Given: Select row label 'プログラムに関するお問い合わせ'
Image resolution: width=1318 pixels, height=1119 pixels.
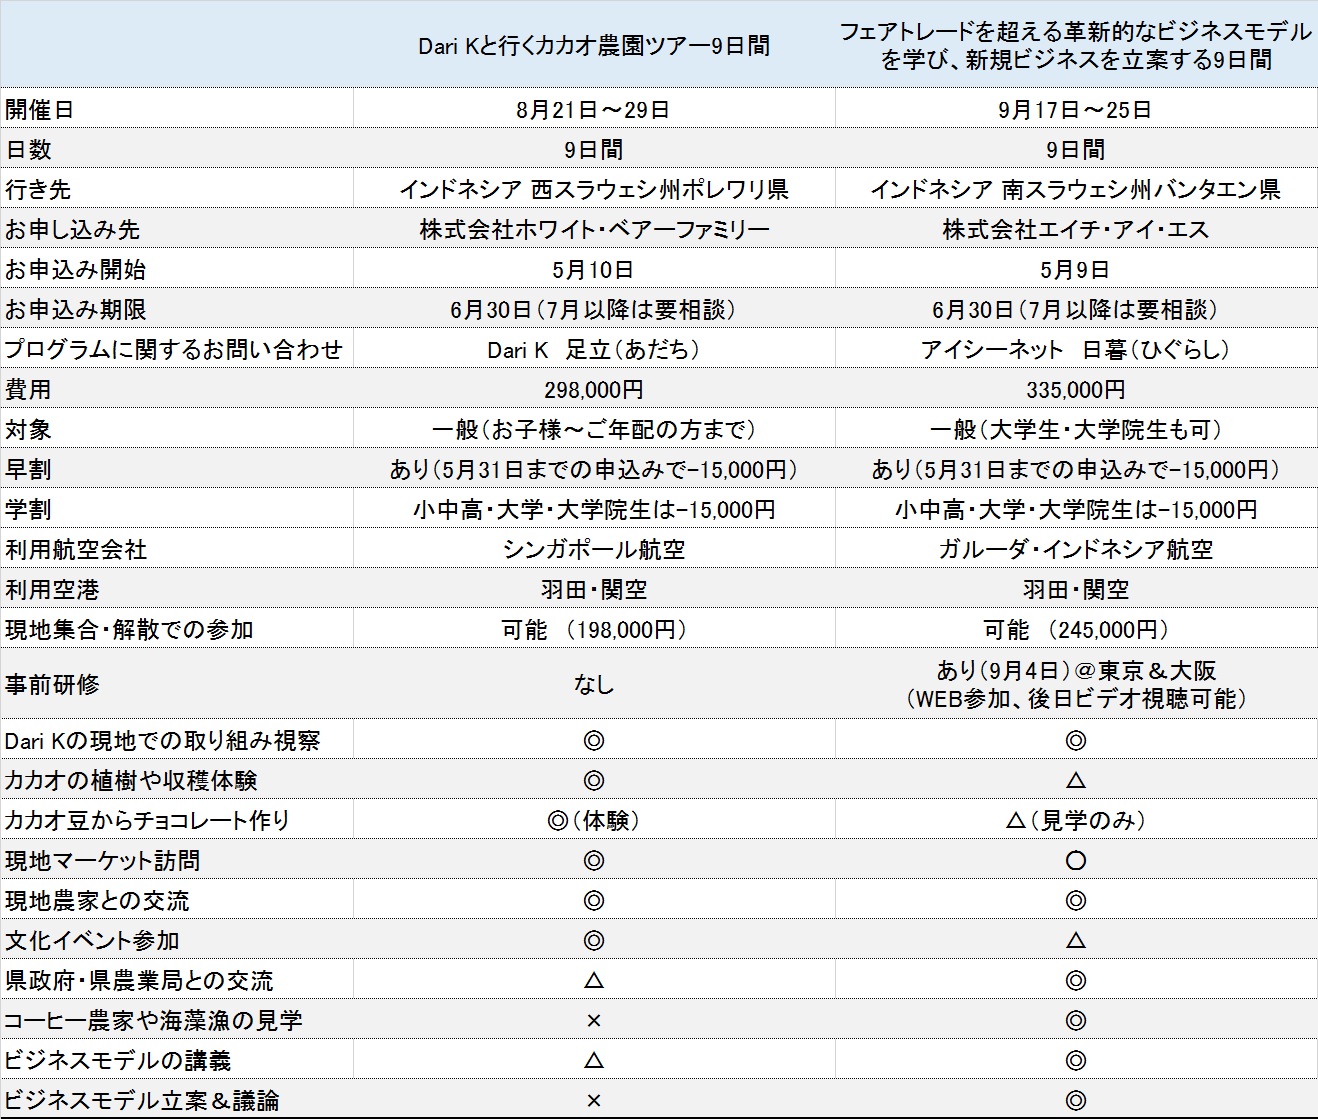Looking at the screenshot, I should [x=174, y=350].
